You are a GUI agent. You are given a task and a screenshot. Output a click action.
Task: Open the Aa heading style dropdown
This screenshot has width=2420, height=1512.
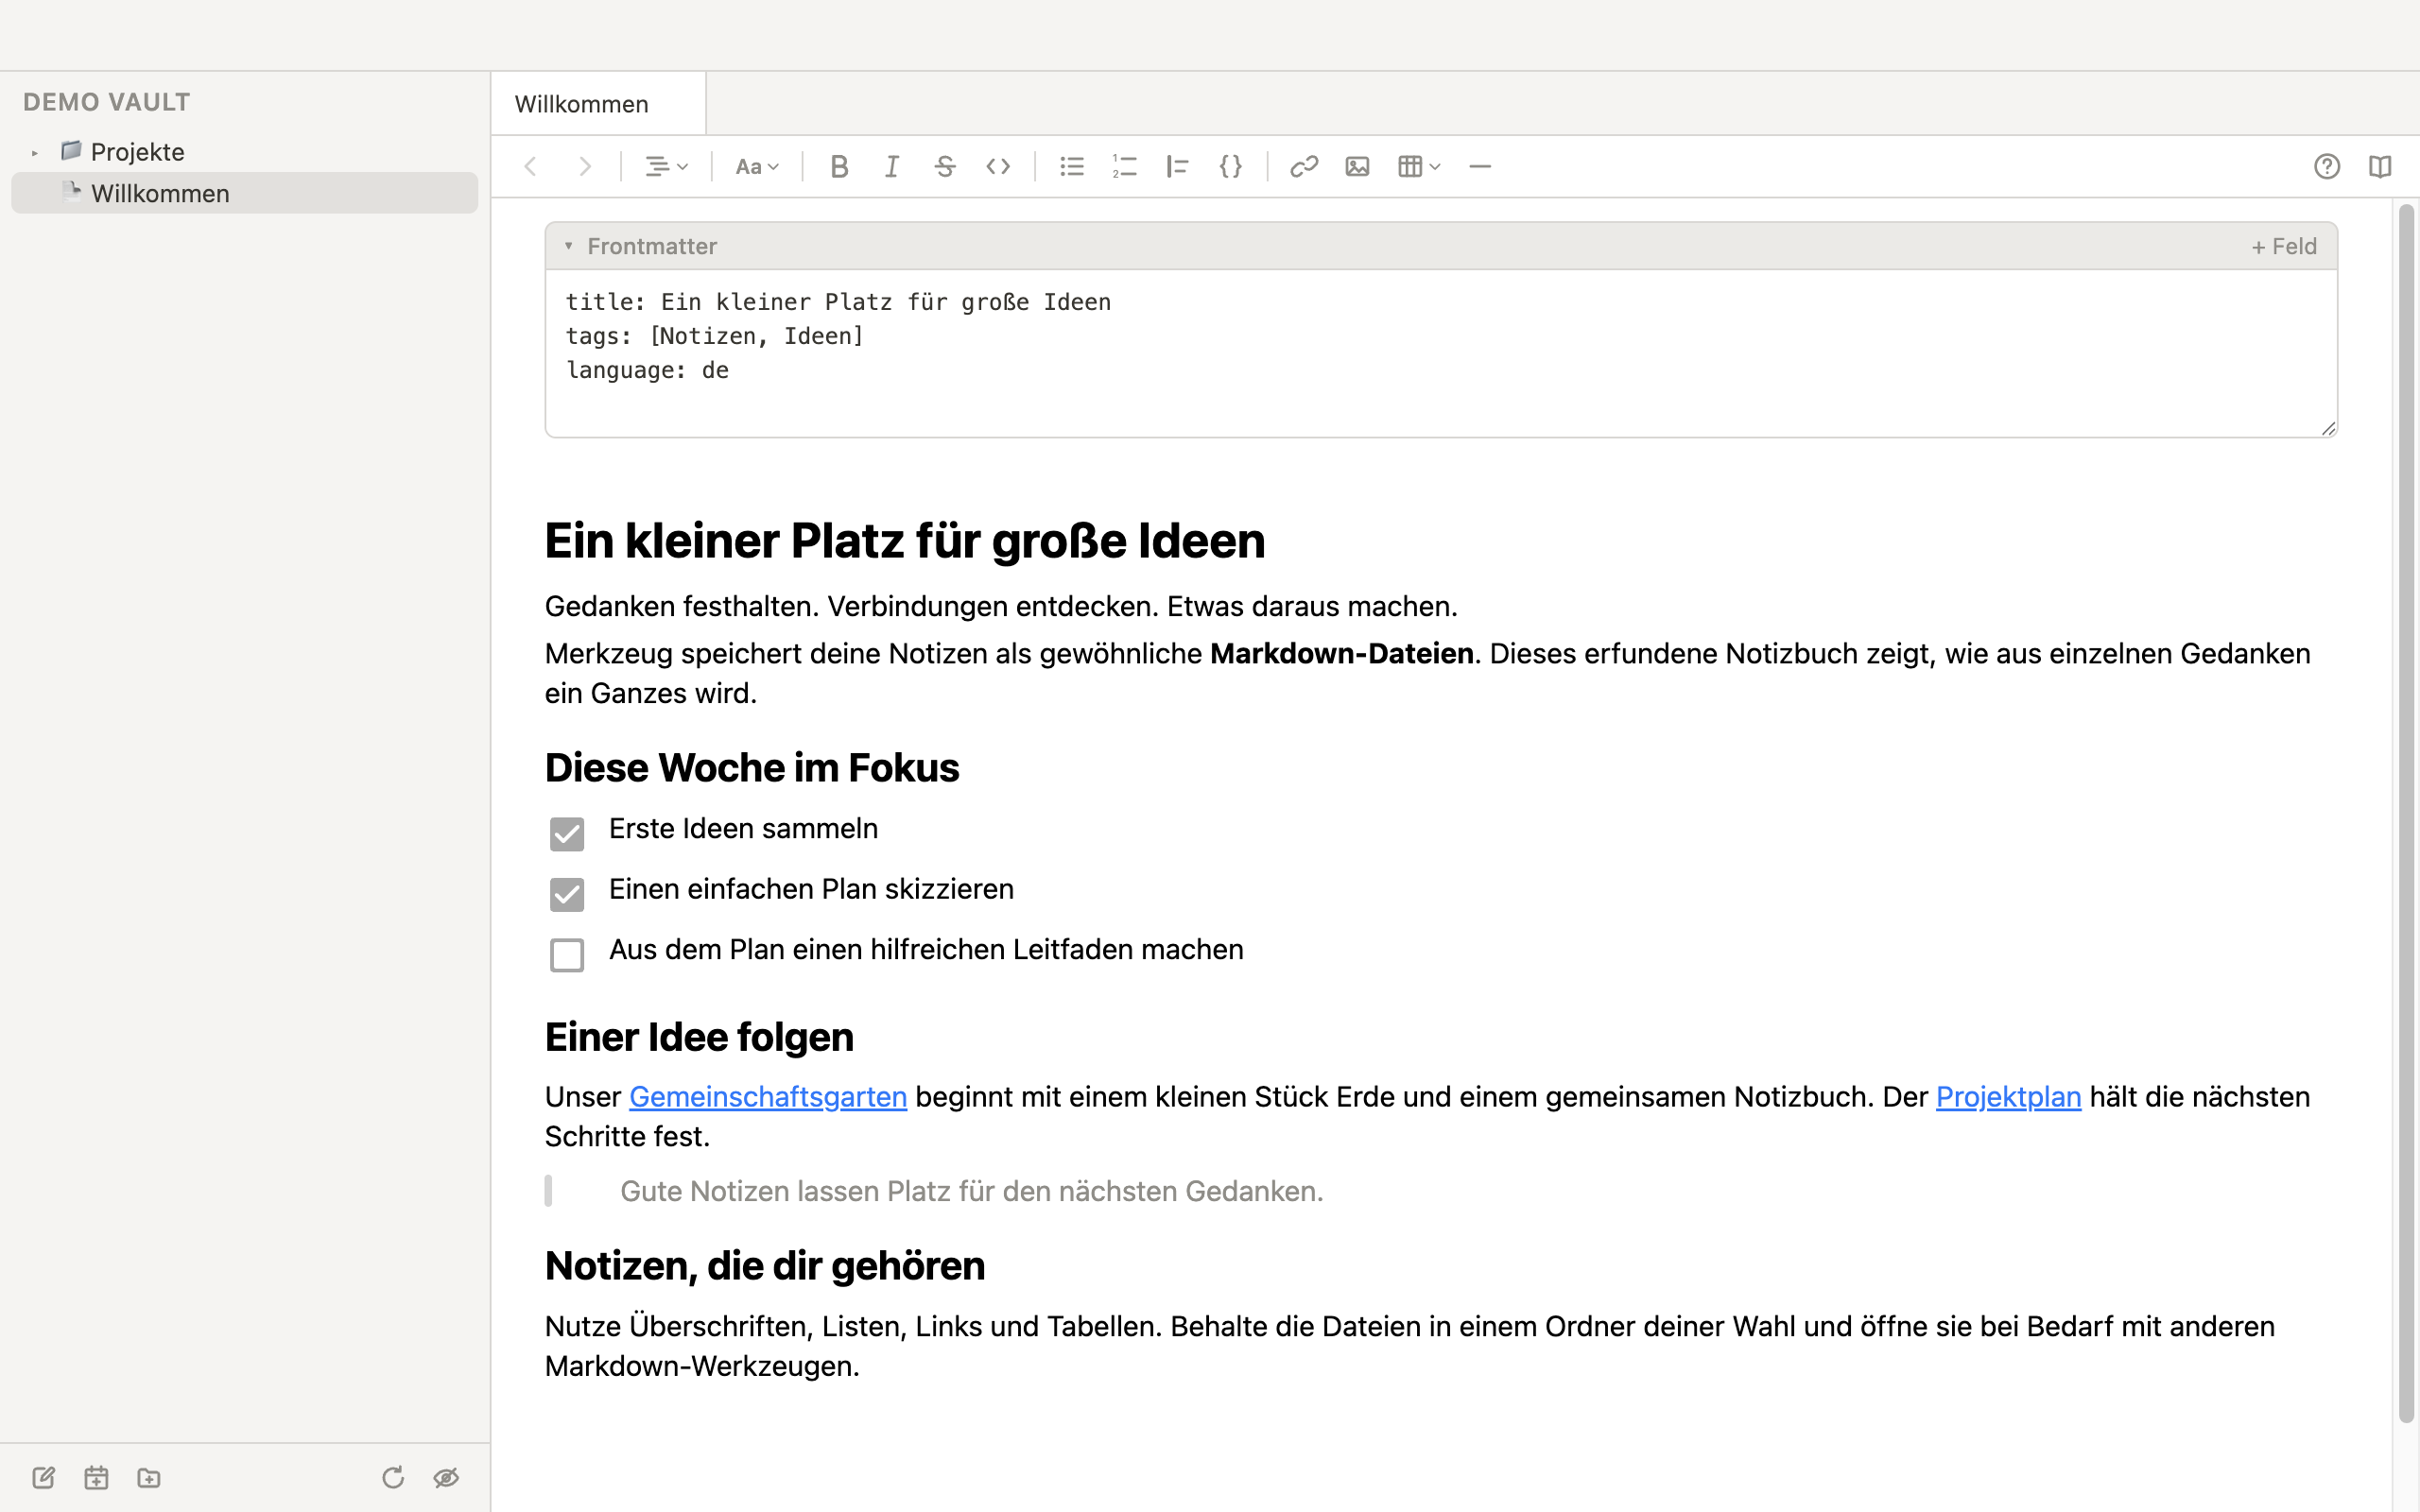[757, 166]
